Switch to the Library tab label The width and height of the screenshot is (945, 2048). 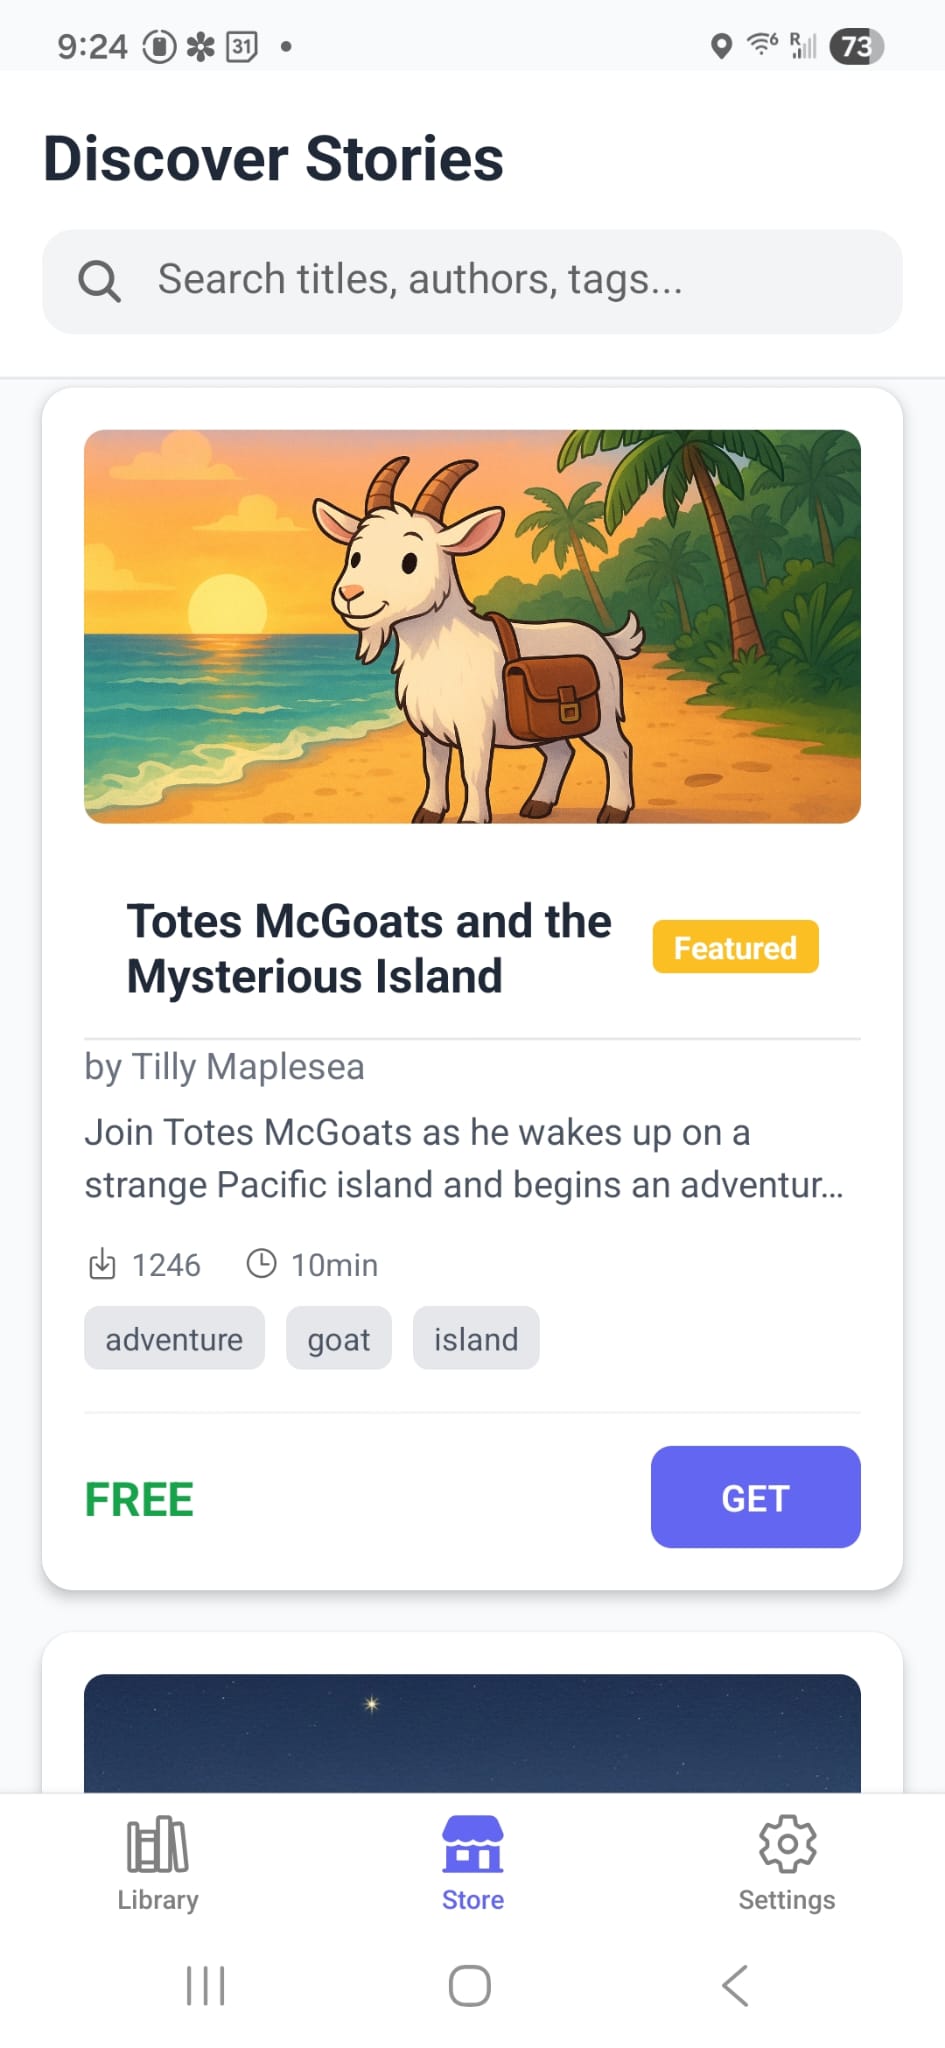158,1900
